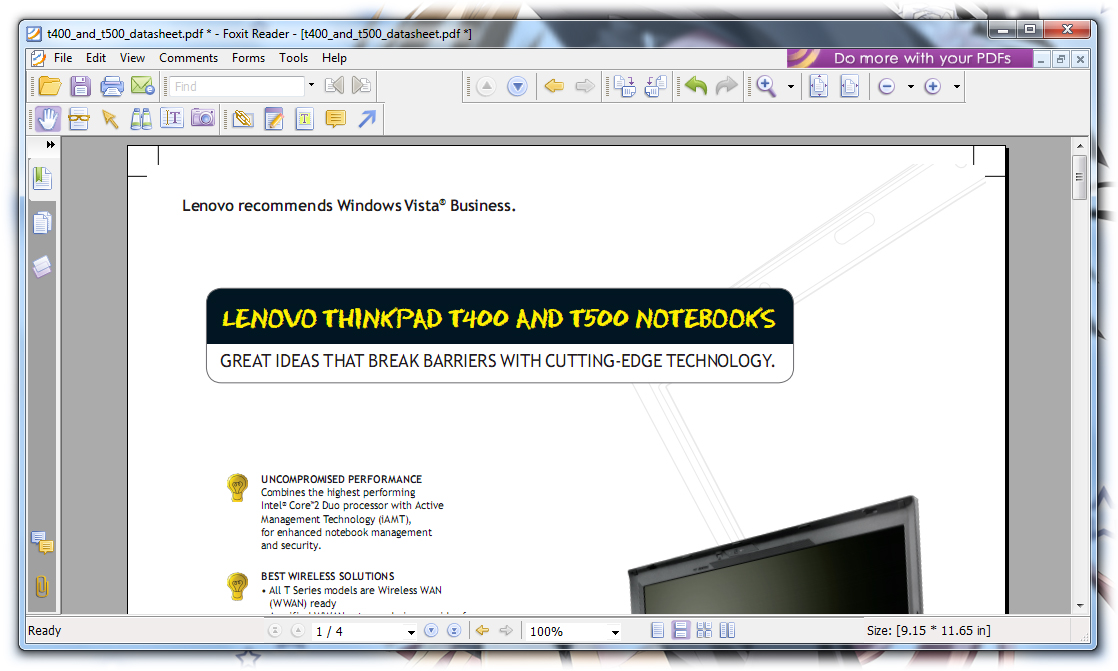Go to previous view in the status bar
This screenshot has height=671, width=1118.
[483, 630]
